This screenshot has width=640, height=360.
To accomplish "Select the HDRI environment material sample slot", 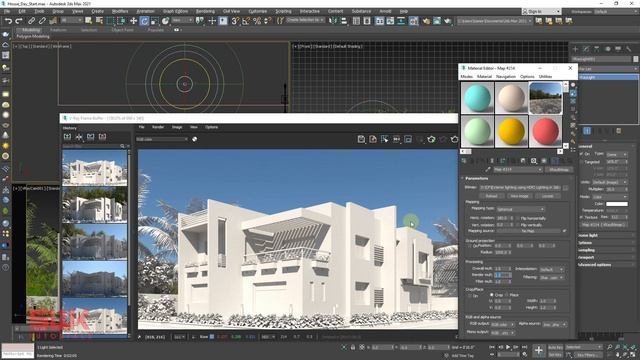I will point(545,98).
